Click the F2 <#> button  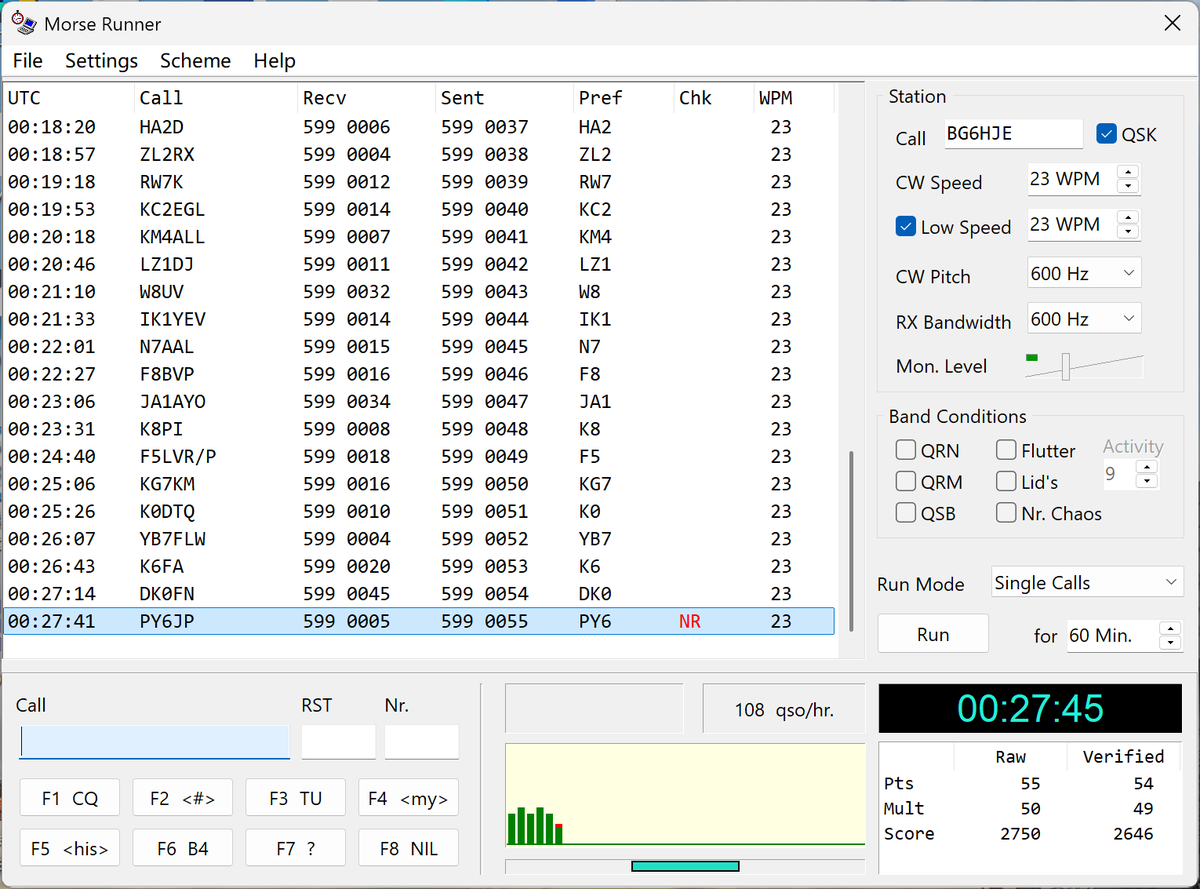183,798
